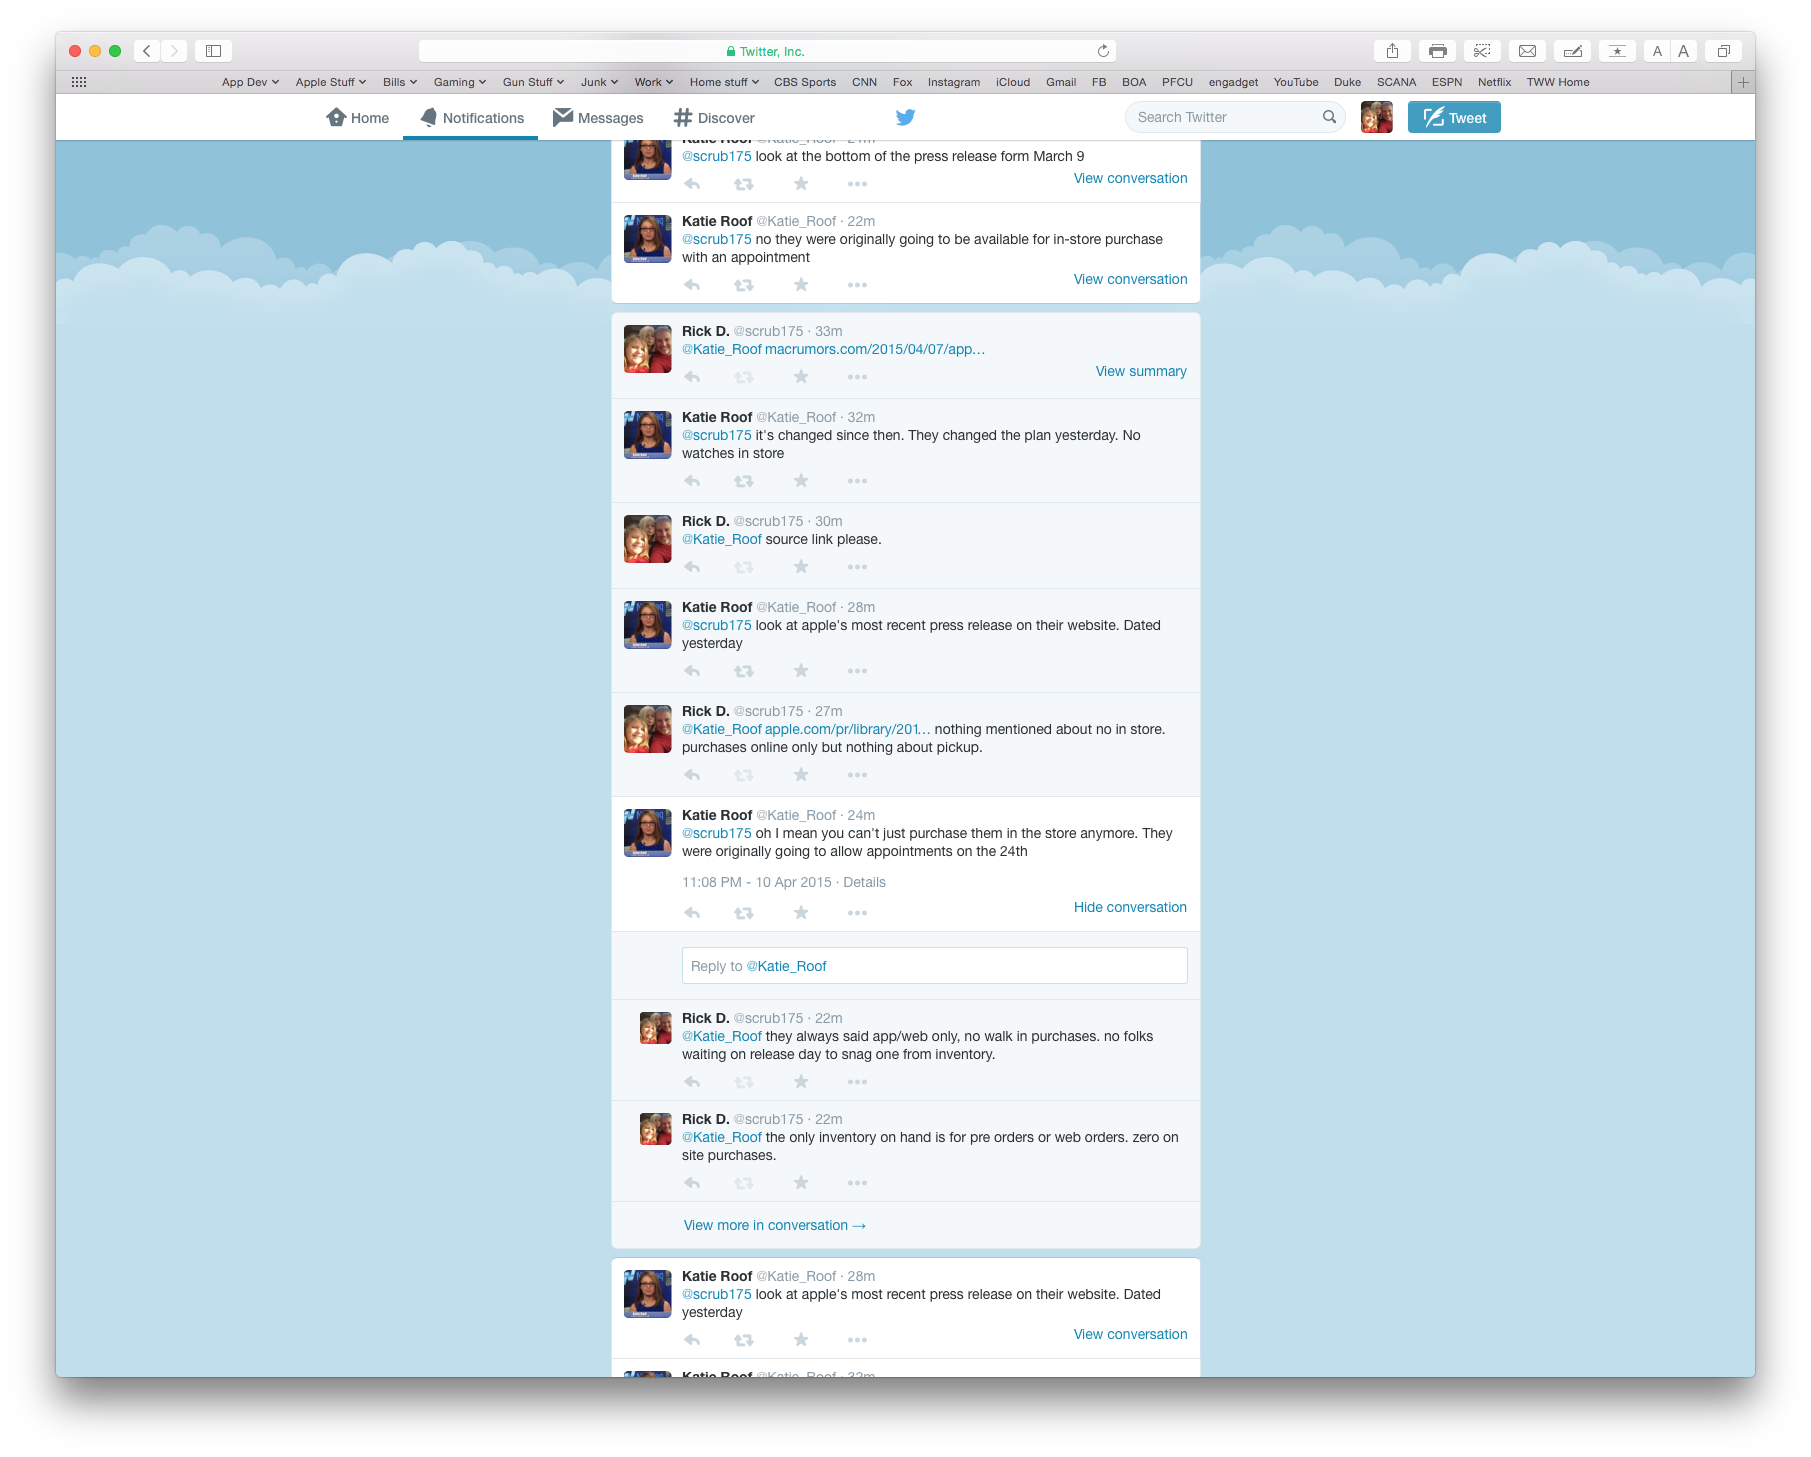Click the search magnifier icon
The width and height of the screenshot is (1811, 1457).
[1329, 117]
